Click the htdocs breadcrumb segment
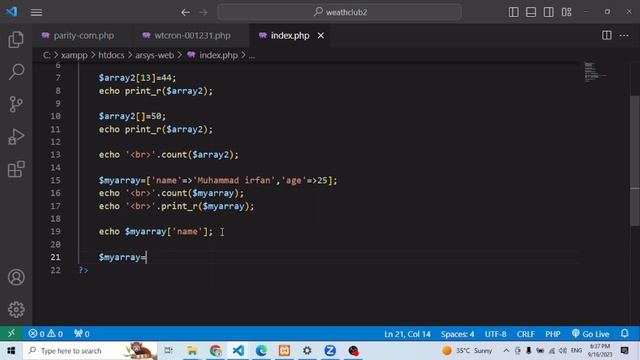Viewport: 640px width, 360px height. tap(111, 55)
